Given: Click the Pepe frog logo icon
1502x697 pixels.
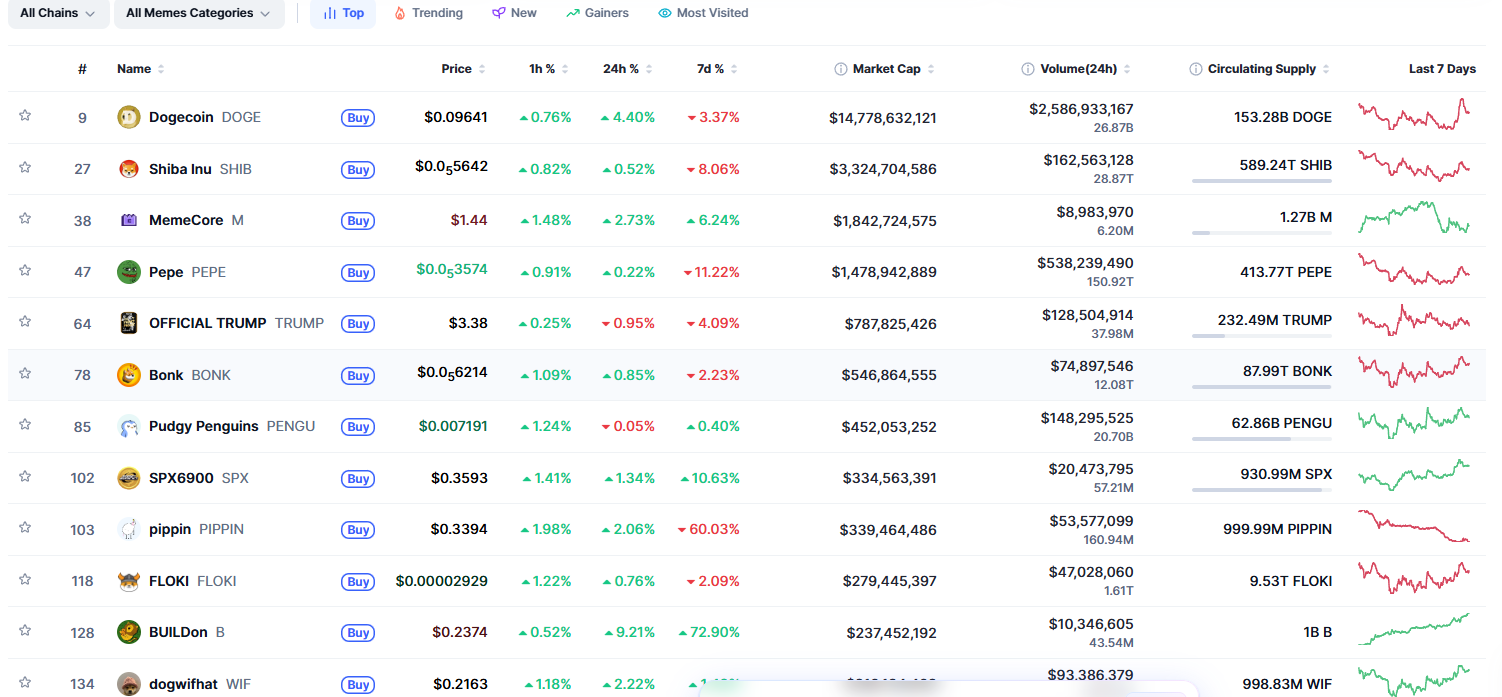Looking at the screenshot, I should click(129, 272).
